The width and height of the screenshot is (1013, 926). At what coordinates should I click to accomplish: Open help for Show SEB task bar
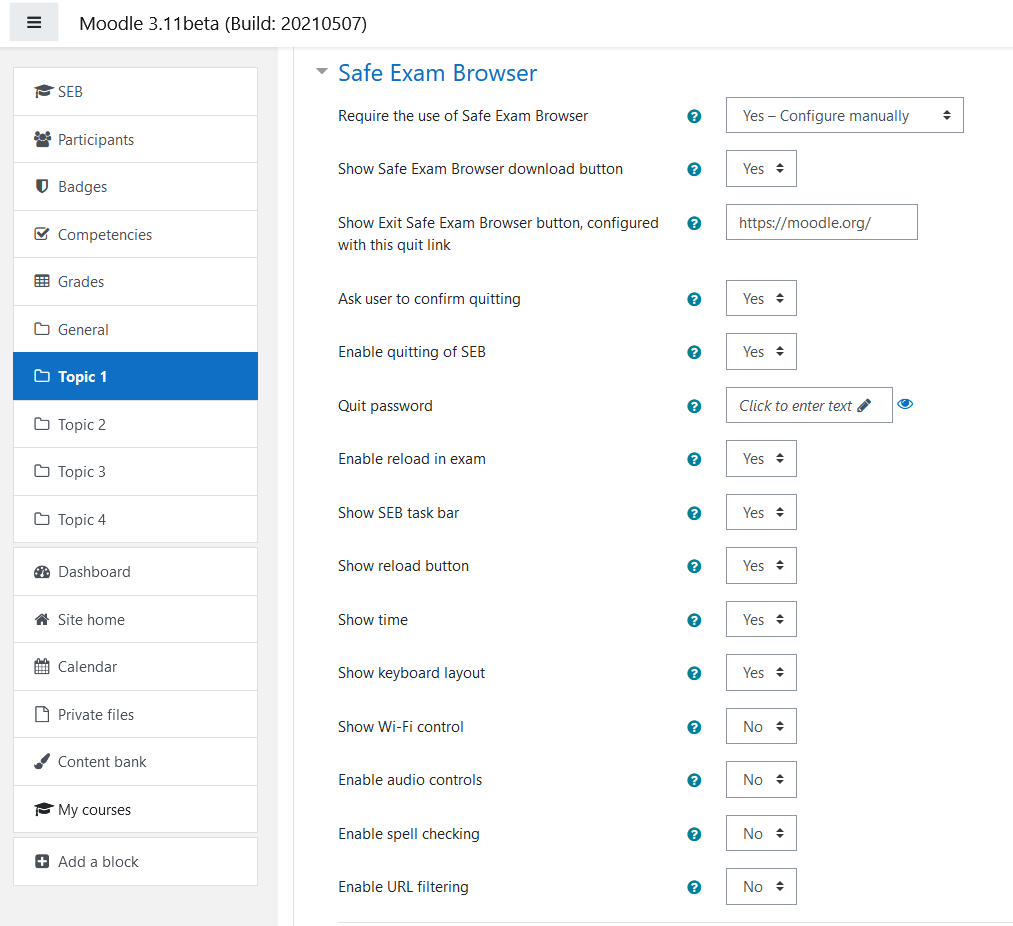[x=694, y=513]
